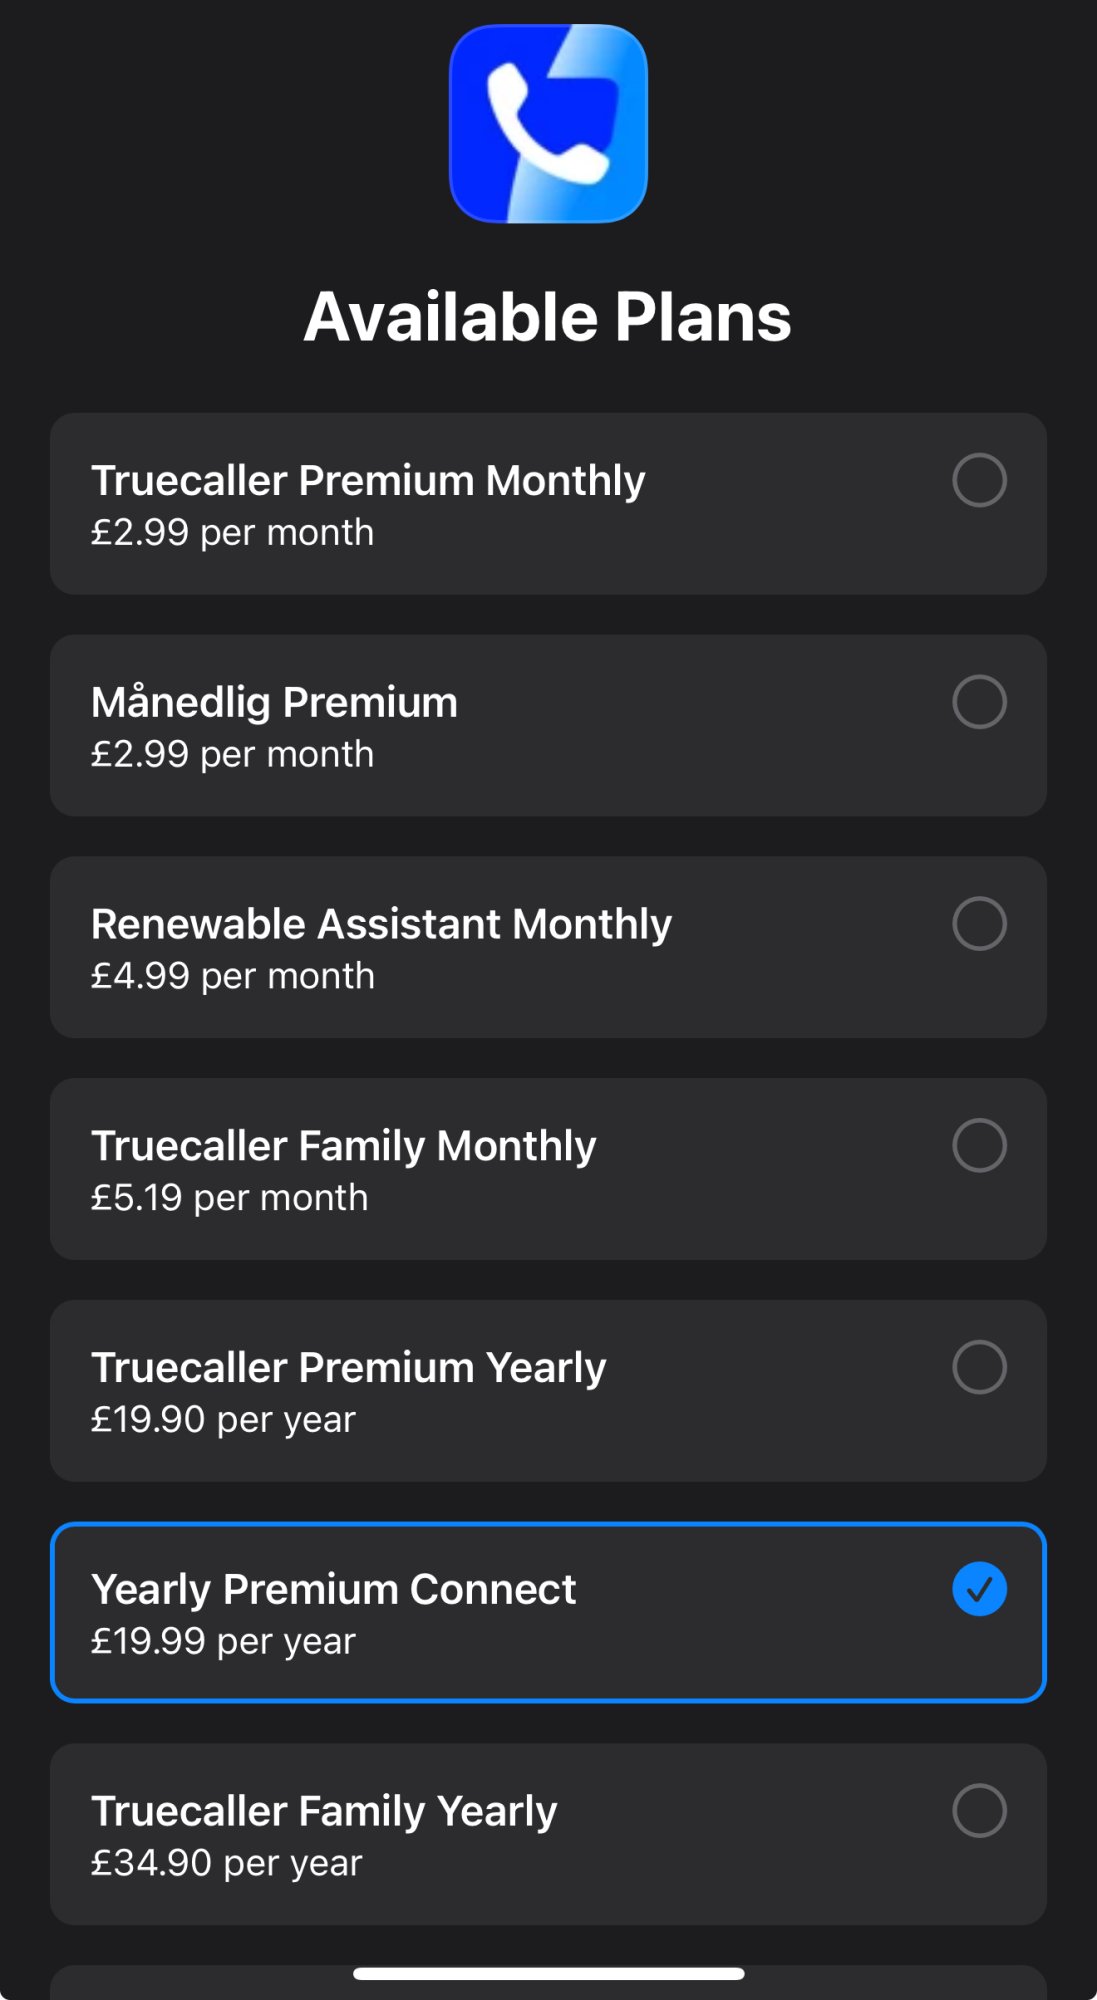
Task: Choose the Truecaller Premium Yearly plan card
Action: pos(548,1391)
